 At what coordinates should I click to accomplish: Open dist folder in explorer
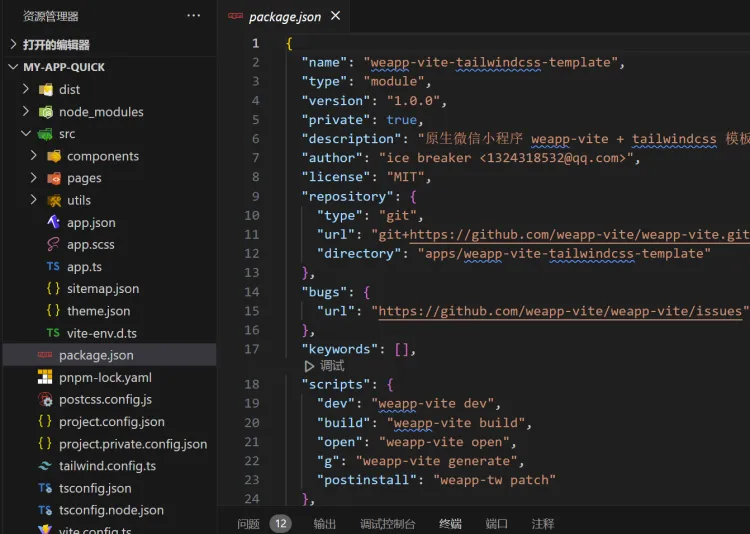click(69, 89)
